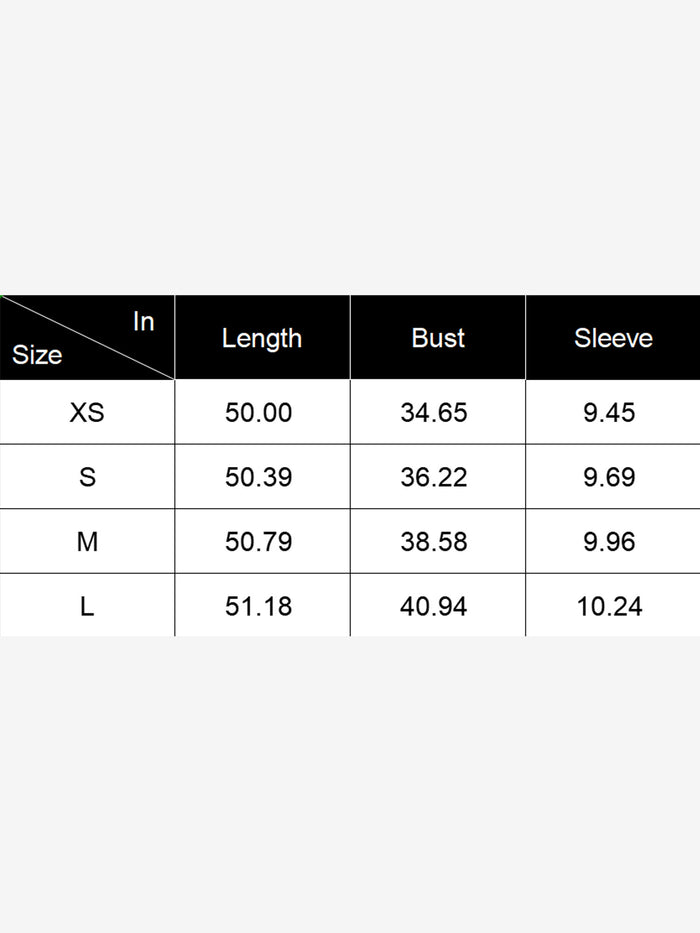Click the S sleeve value 9.69
This screenshot has height=933, width=700.
[609, 477]
